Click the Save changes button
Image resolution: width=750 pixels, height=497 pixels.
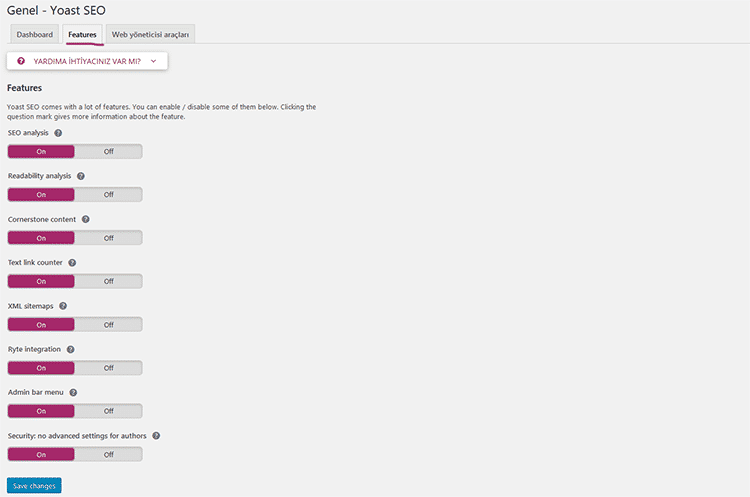pyautogui.click(x=34, y=486)
